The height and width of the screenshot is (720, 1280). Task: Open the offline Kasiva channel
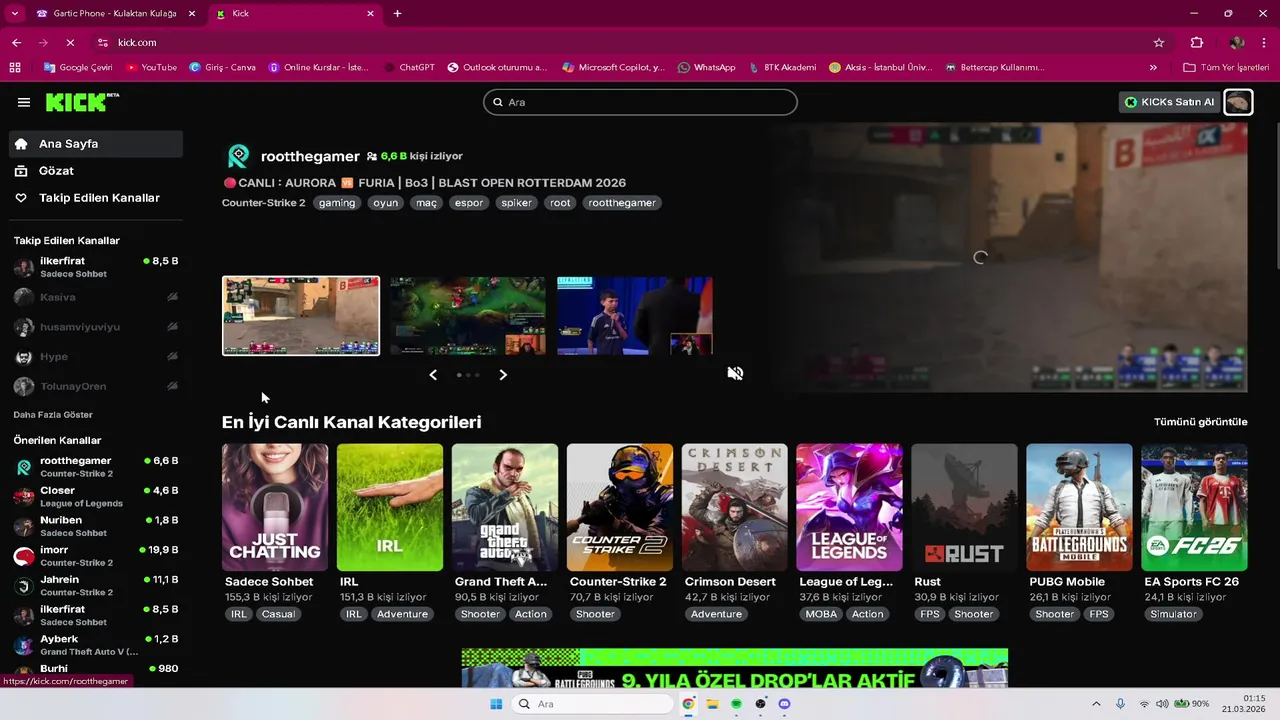coord(96,297)
